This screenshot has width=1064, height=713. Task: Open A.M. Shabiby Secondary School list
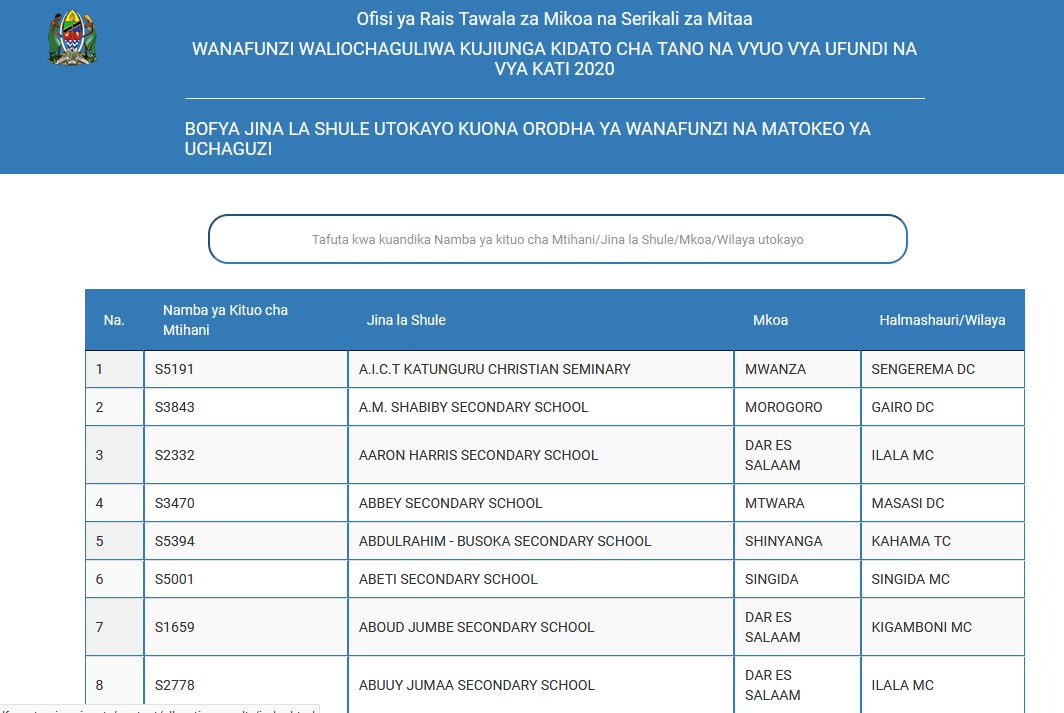[473, 407]
